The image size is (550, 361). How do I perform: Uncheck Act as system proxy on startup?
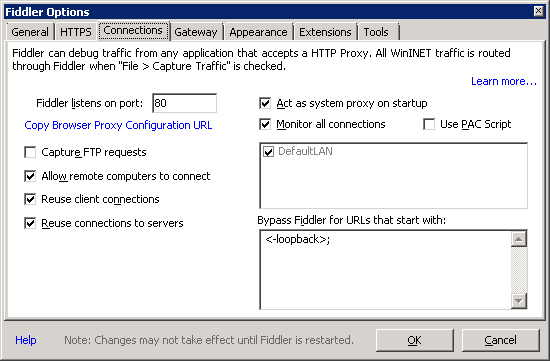265,103
